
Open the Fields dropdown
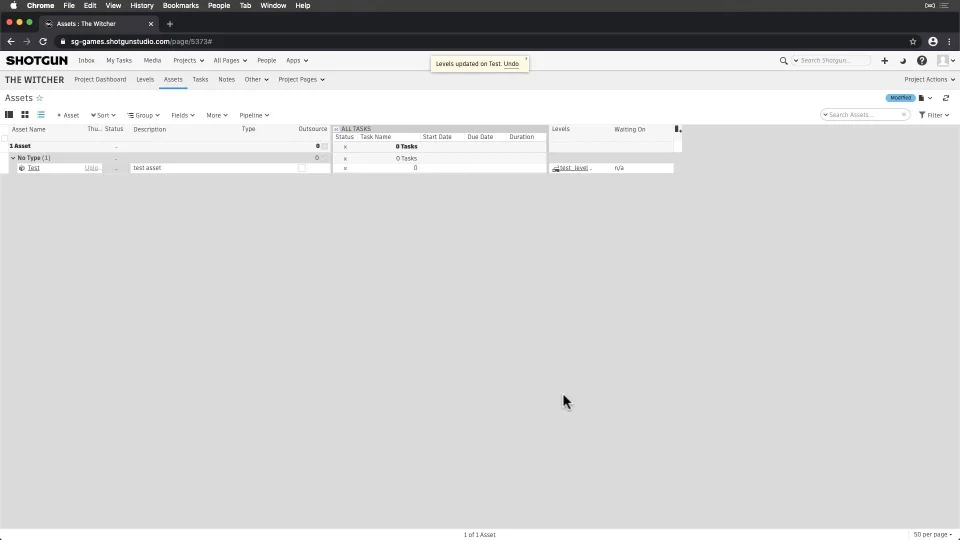pos(182,115)
